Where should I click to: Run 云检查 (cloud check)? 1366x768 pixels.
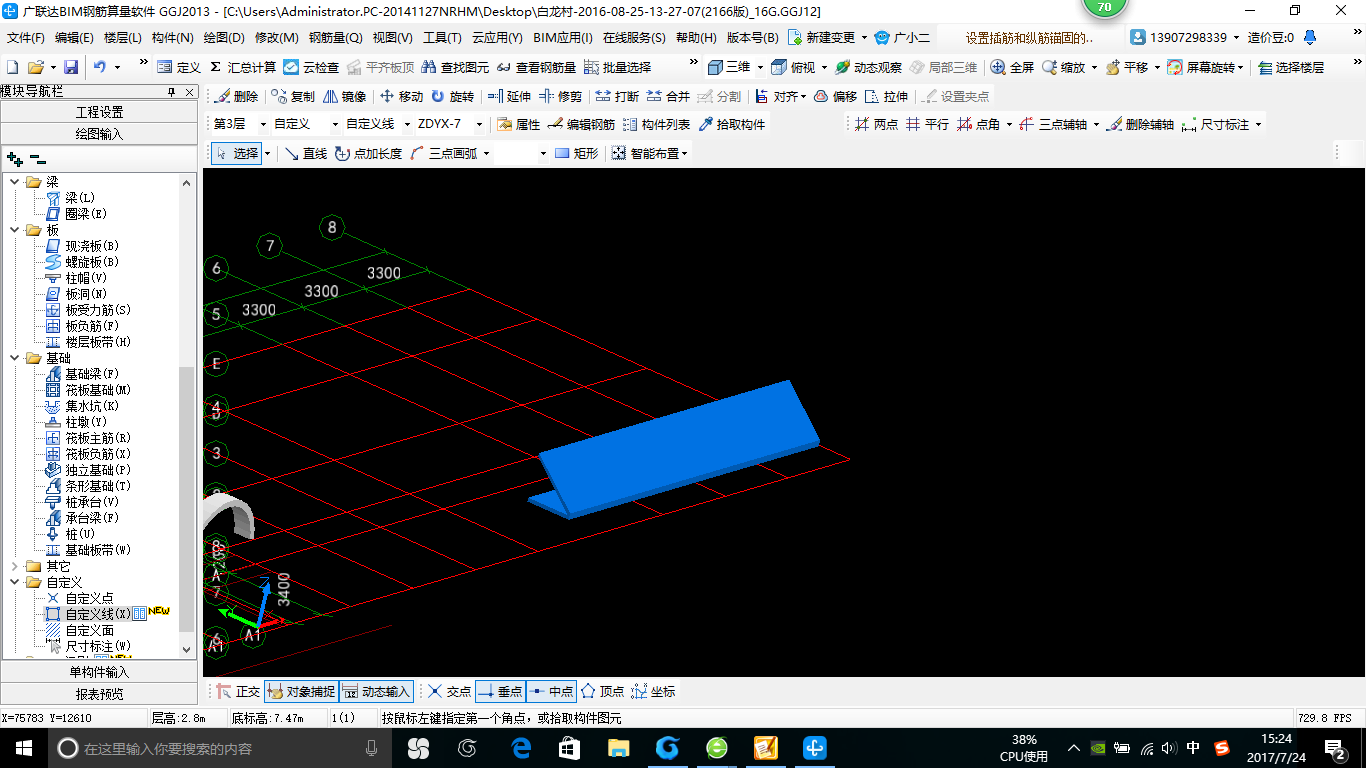click(x=311, y=67)
